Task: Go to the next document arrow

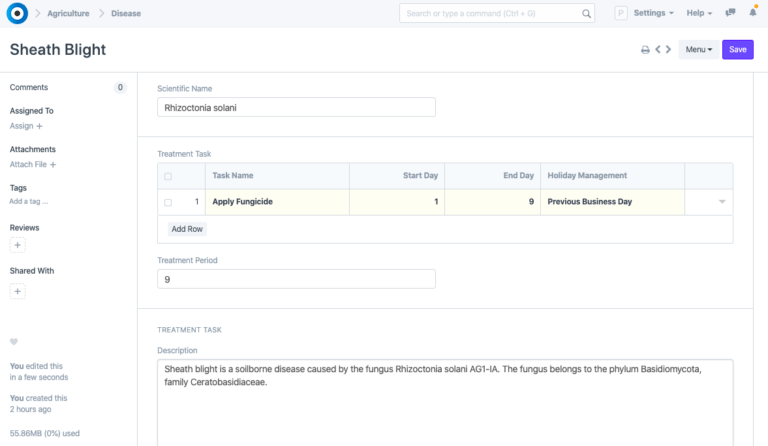Action: click(668, 50)
